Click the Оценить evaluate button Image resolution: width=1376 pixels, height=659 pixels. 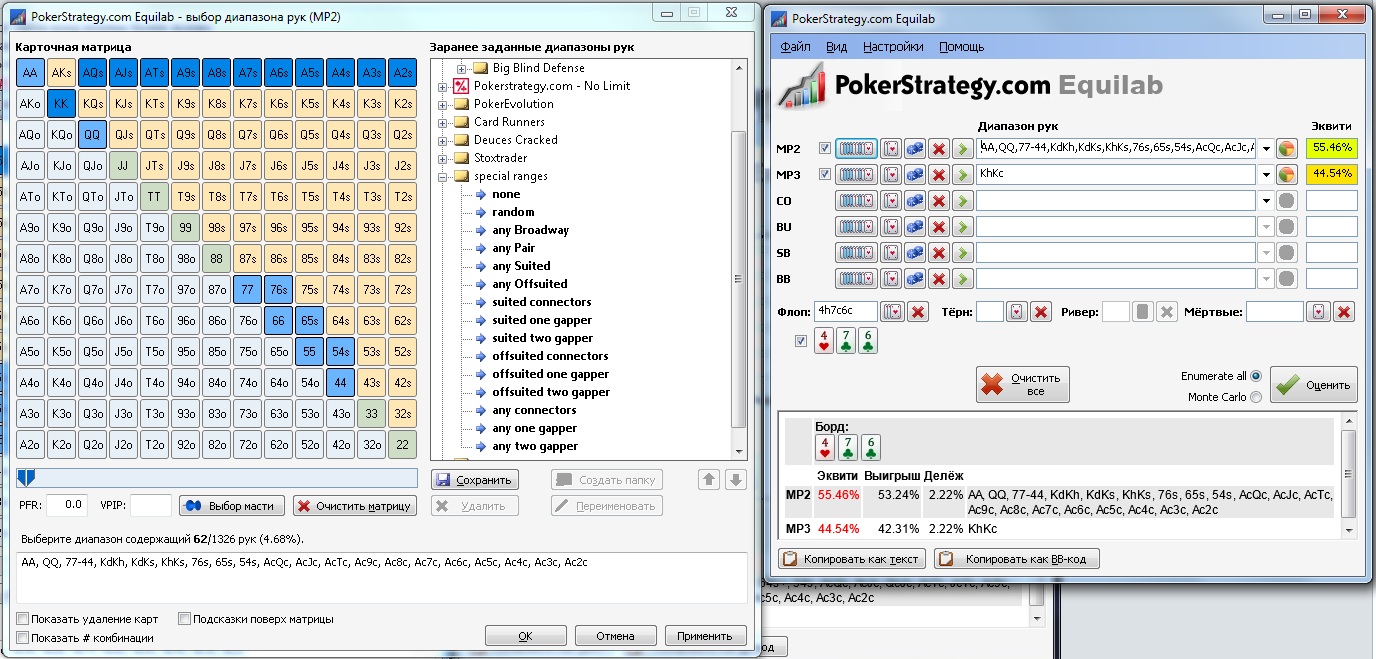[x=1315, y=385]
